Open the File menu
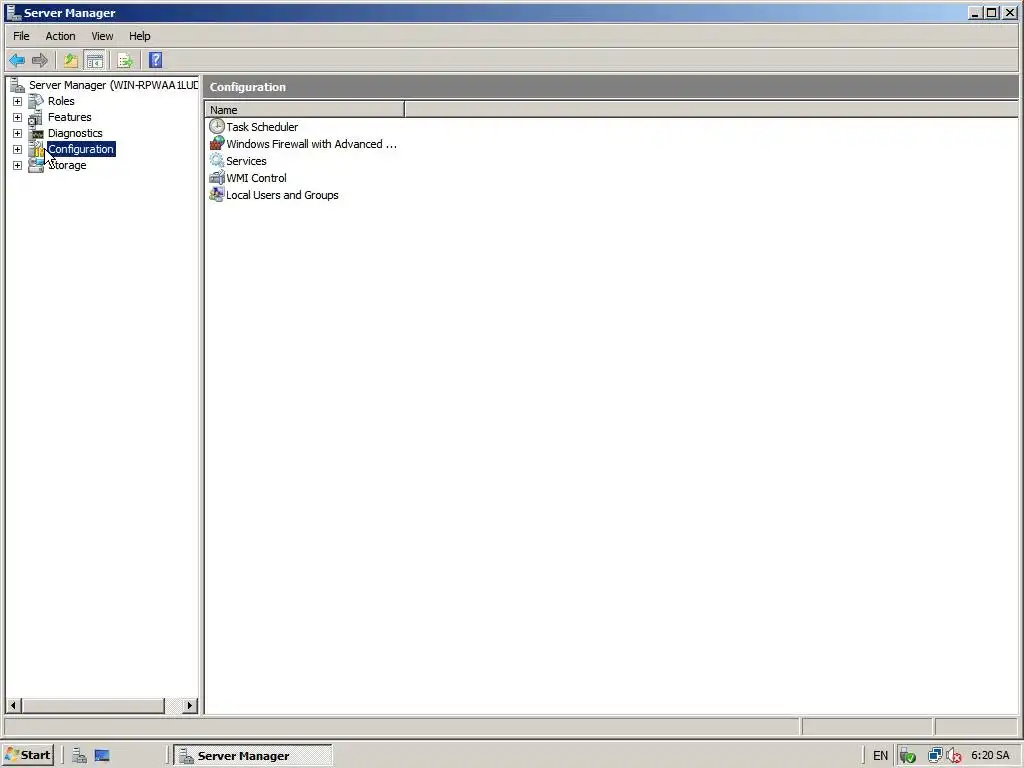Image resolution: width=1024 pixels, height=768 pixels. click(x=21, y=36)
